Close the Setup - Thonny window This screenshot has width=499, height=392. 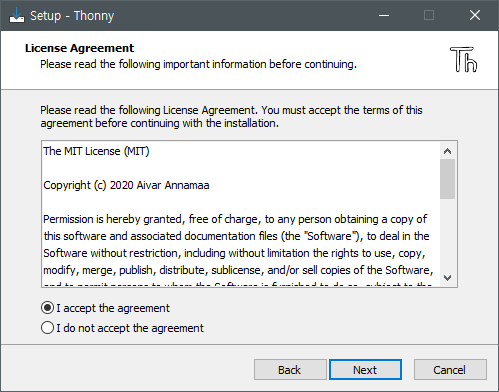click(x=475, y=15)
